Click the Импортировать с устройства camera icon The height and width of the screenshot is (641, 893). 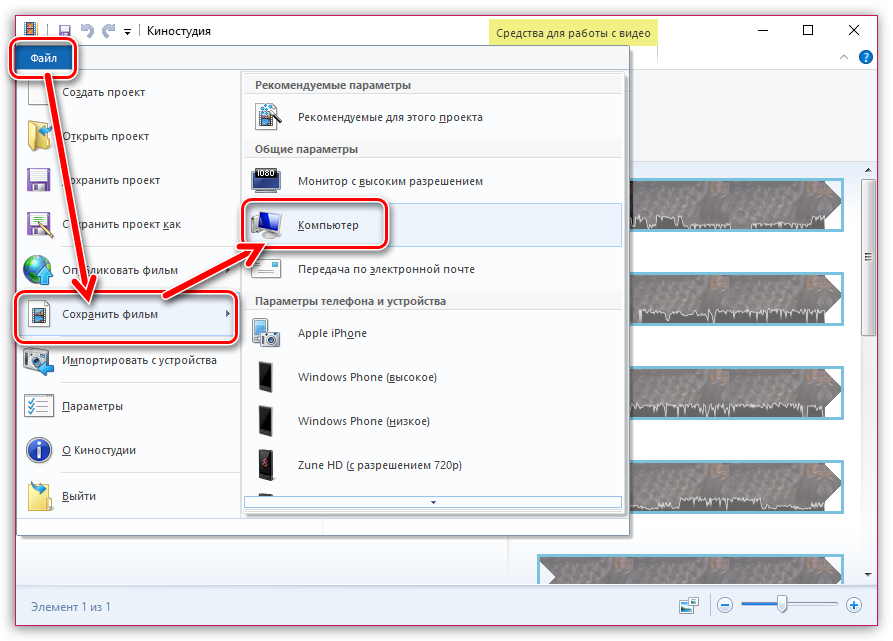pos(39,360)
